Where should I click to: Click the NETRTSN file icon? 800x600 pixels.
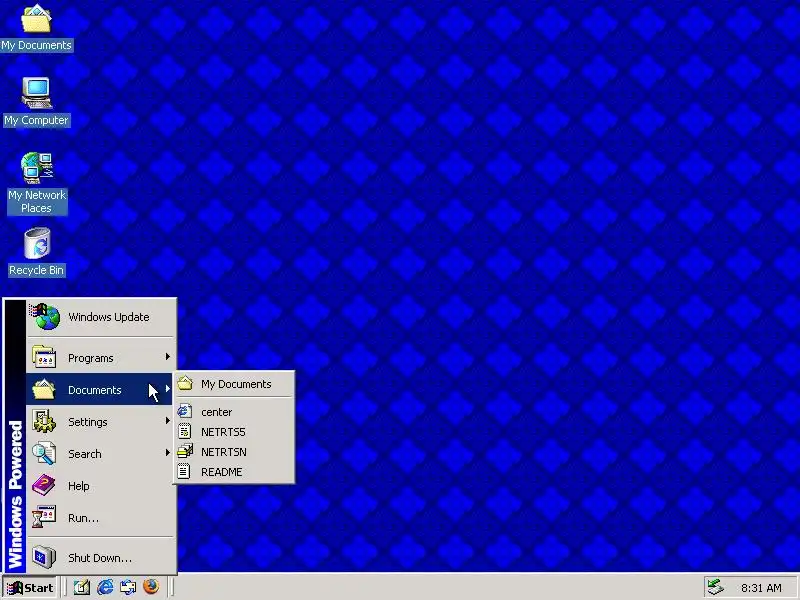point(185,451)
